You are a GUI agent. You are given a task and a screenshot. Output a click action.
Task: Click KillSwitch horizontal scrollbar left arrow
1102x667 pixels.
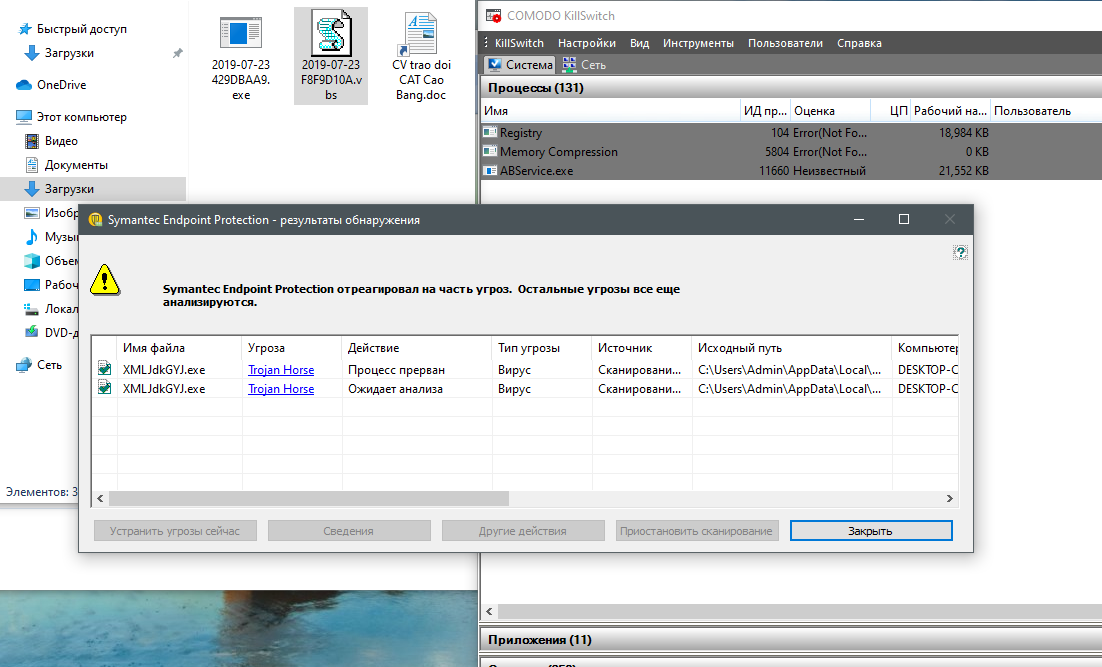click(489, 611)
